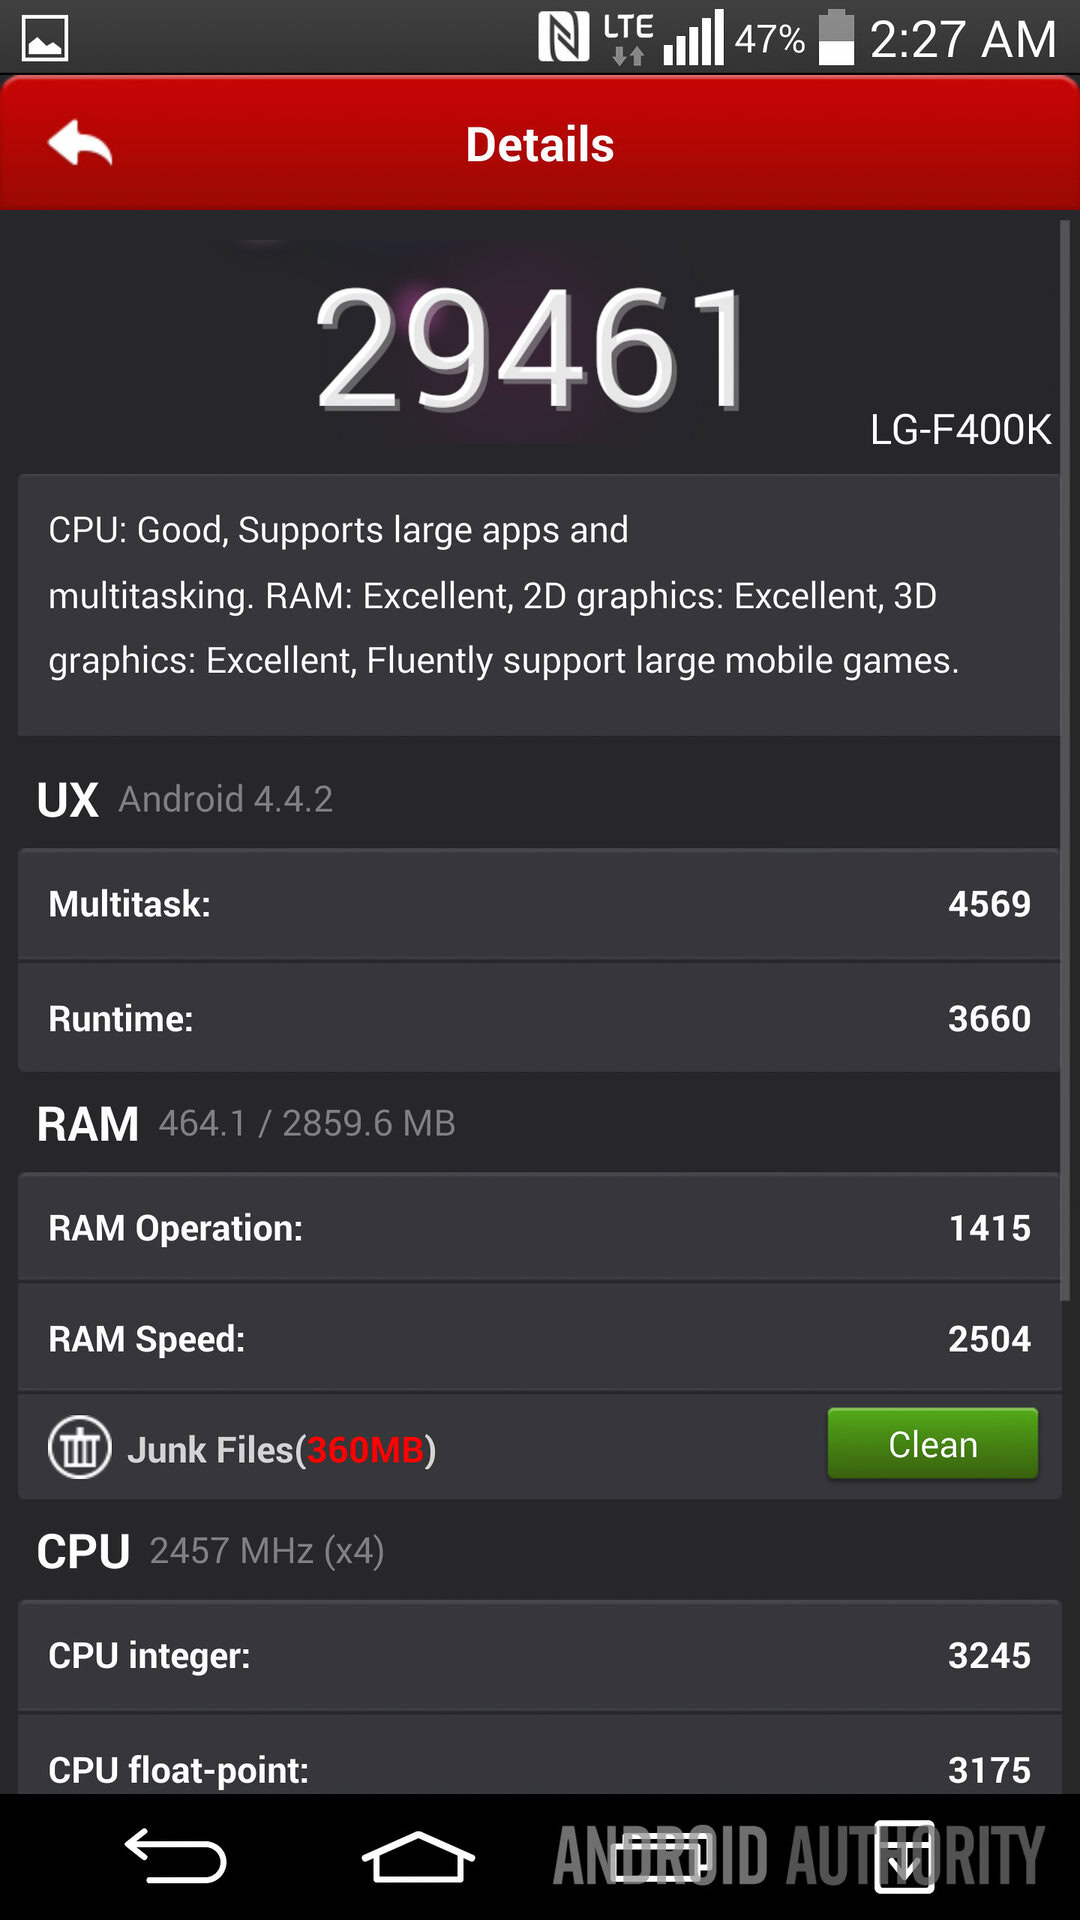Image resolution: width=1080 pixels, height=1920 pixels.
Task: Open recent apps from the navigation bar
Action: [660, 1858]
